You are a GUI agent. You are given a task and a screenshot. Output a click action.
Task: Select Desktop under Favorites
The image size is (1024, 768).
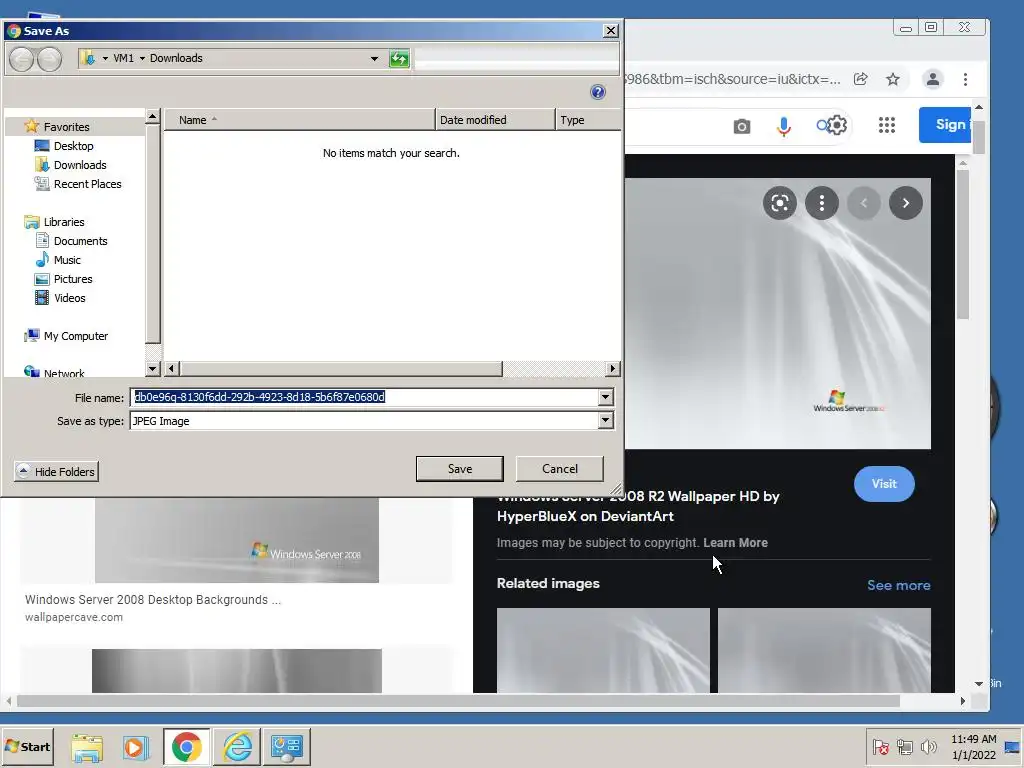73,146
